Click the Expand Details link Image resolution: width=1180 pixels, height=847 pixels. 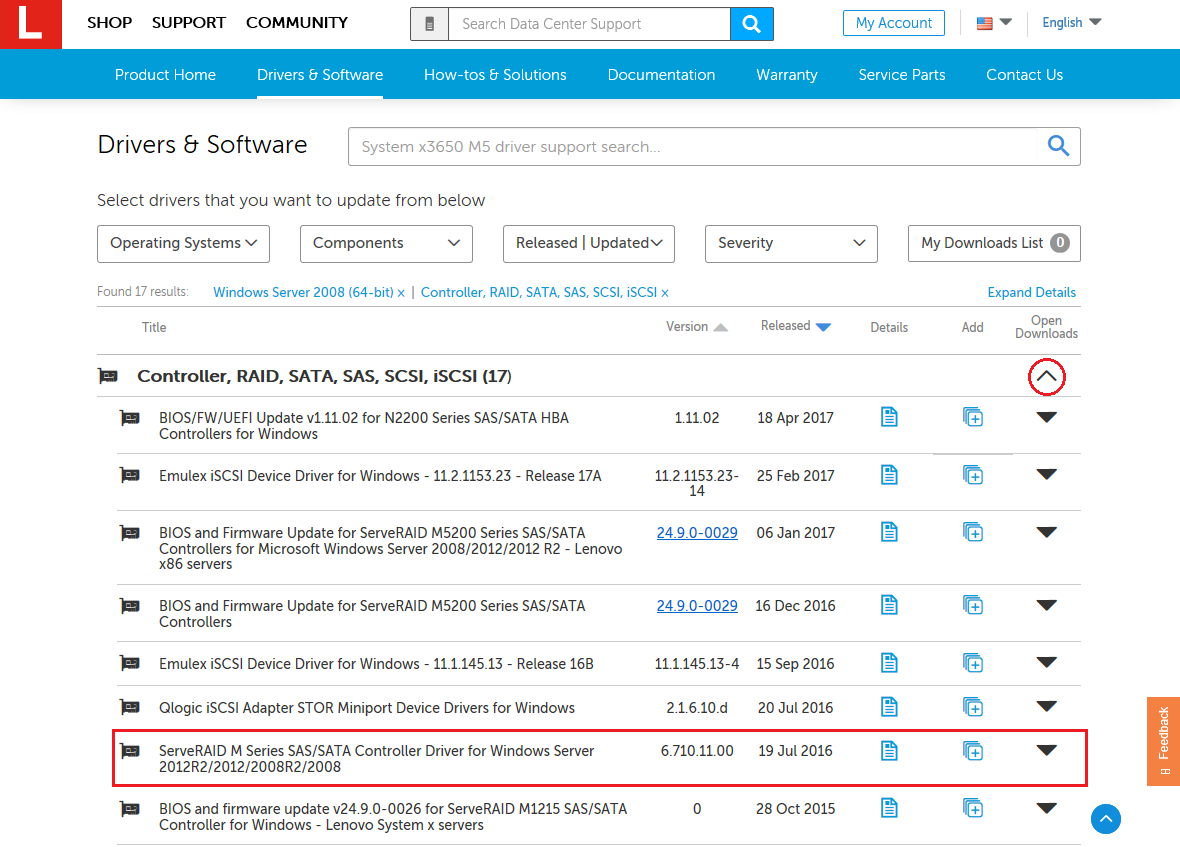tap(1031, 293)
